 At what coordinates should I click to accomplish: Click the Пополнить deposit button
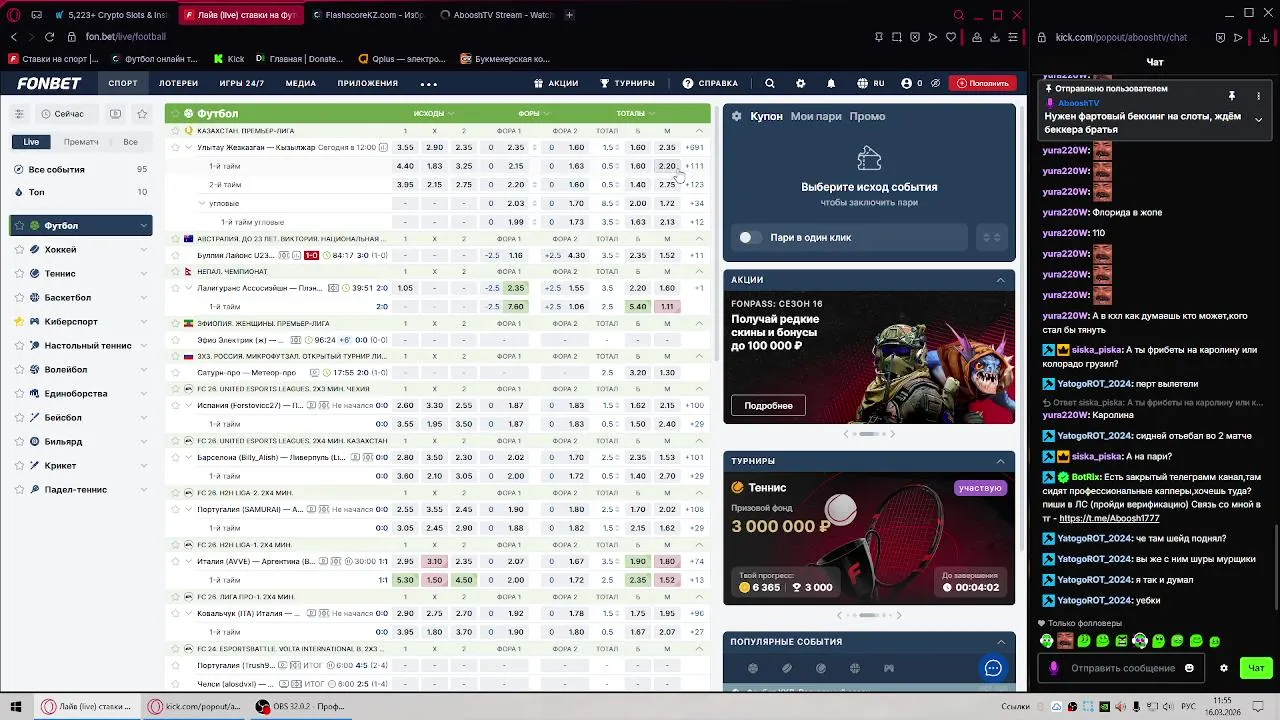982,83
